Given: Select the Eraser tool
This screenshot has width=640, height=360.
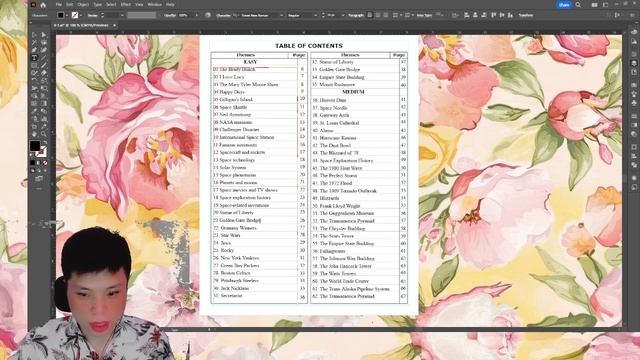Looking at the screenshot, I should point(43,73).
